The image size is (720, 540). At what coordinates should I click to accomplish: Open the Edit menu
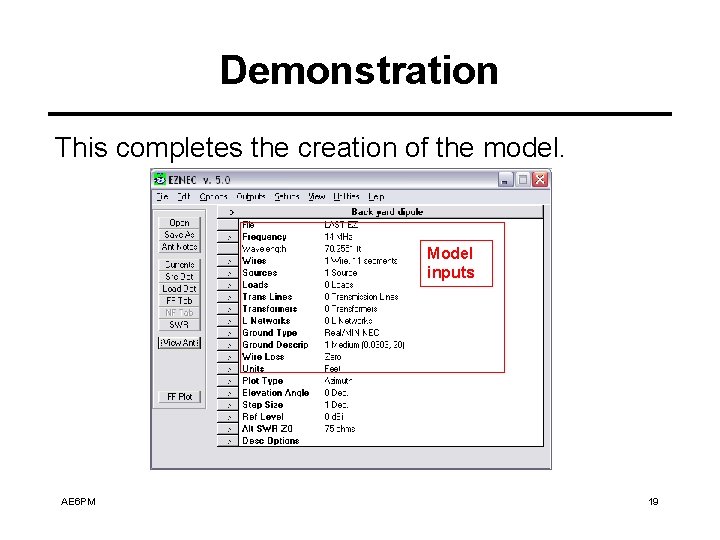point(184,197)
